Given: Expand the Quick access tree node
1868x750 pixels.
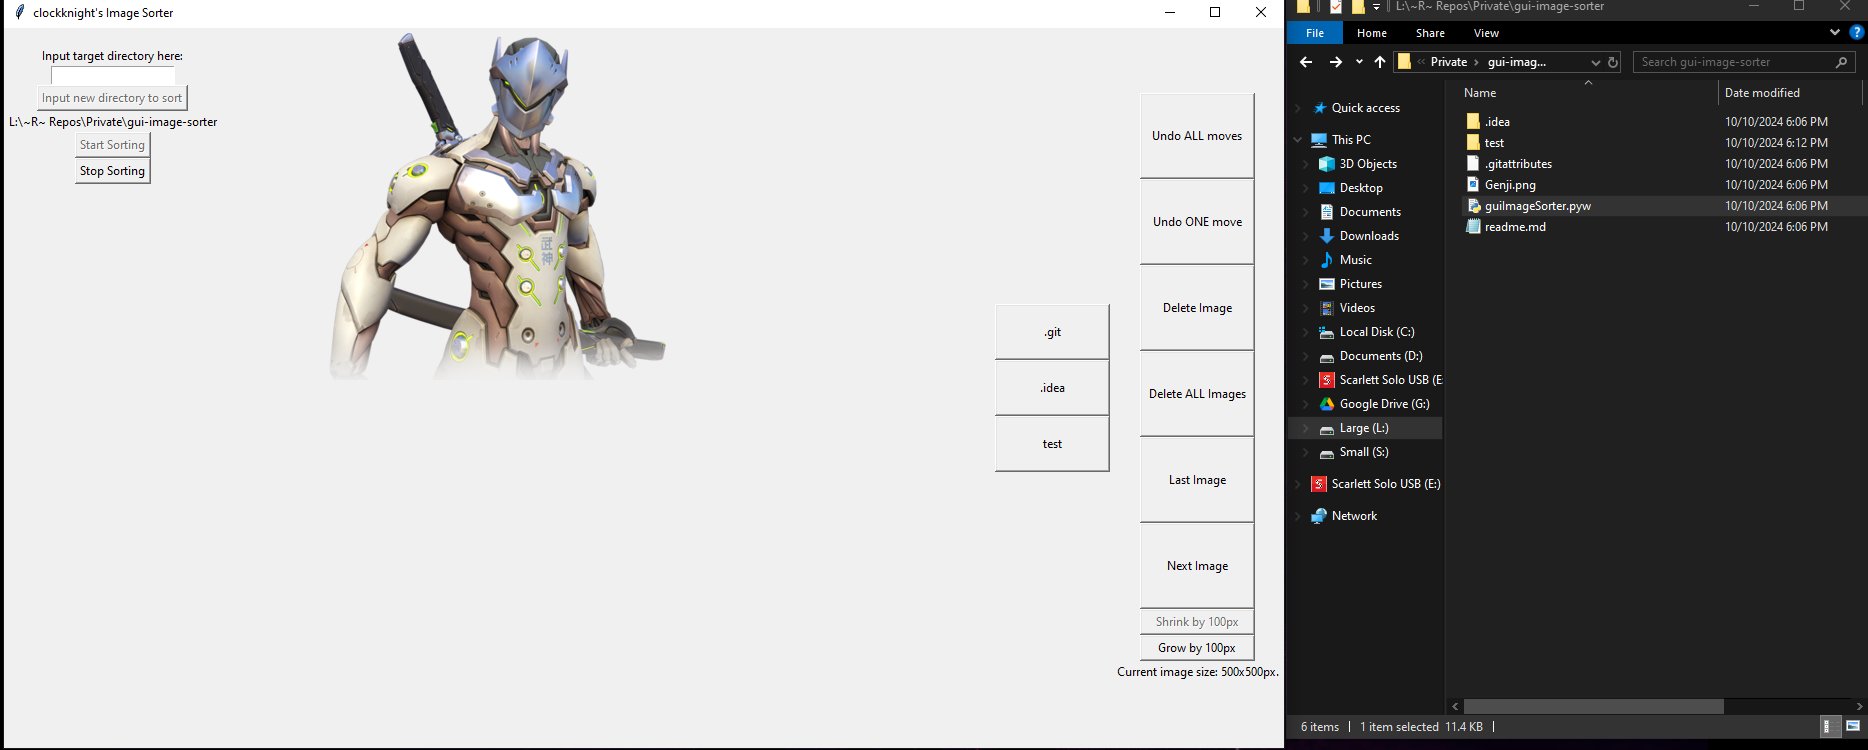Looking at the screenshot, I should click(1298, 108).
